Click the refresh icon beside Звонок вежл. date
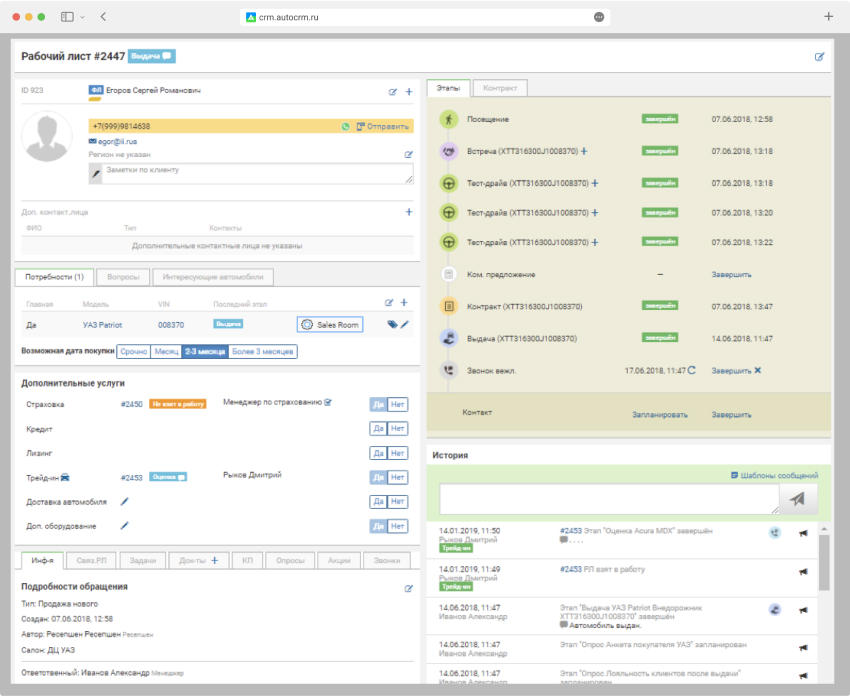Image resolution: width=850 pixels, height=696 pixels. click(691, 370)
